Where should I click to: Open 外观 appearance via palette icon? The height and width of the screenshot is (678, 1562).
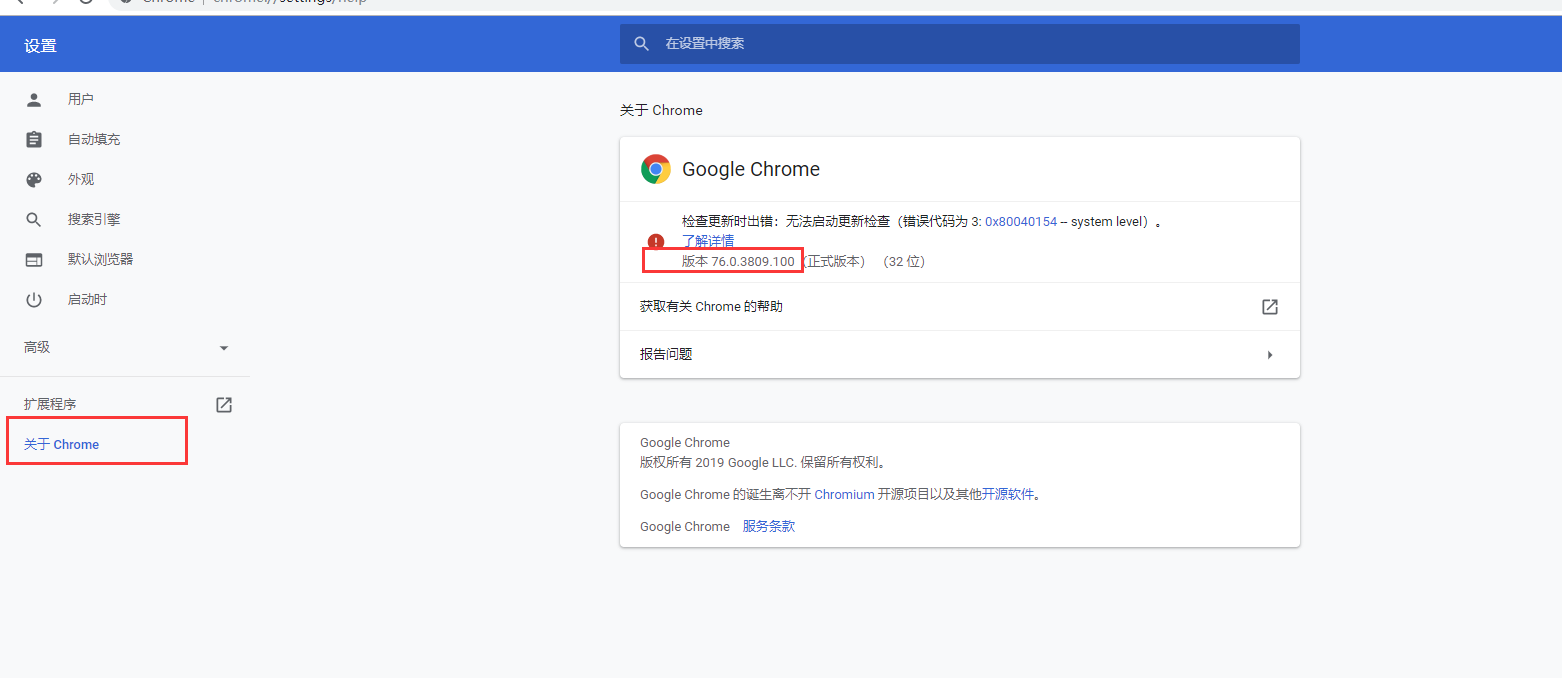point(34,179)
